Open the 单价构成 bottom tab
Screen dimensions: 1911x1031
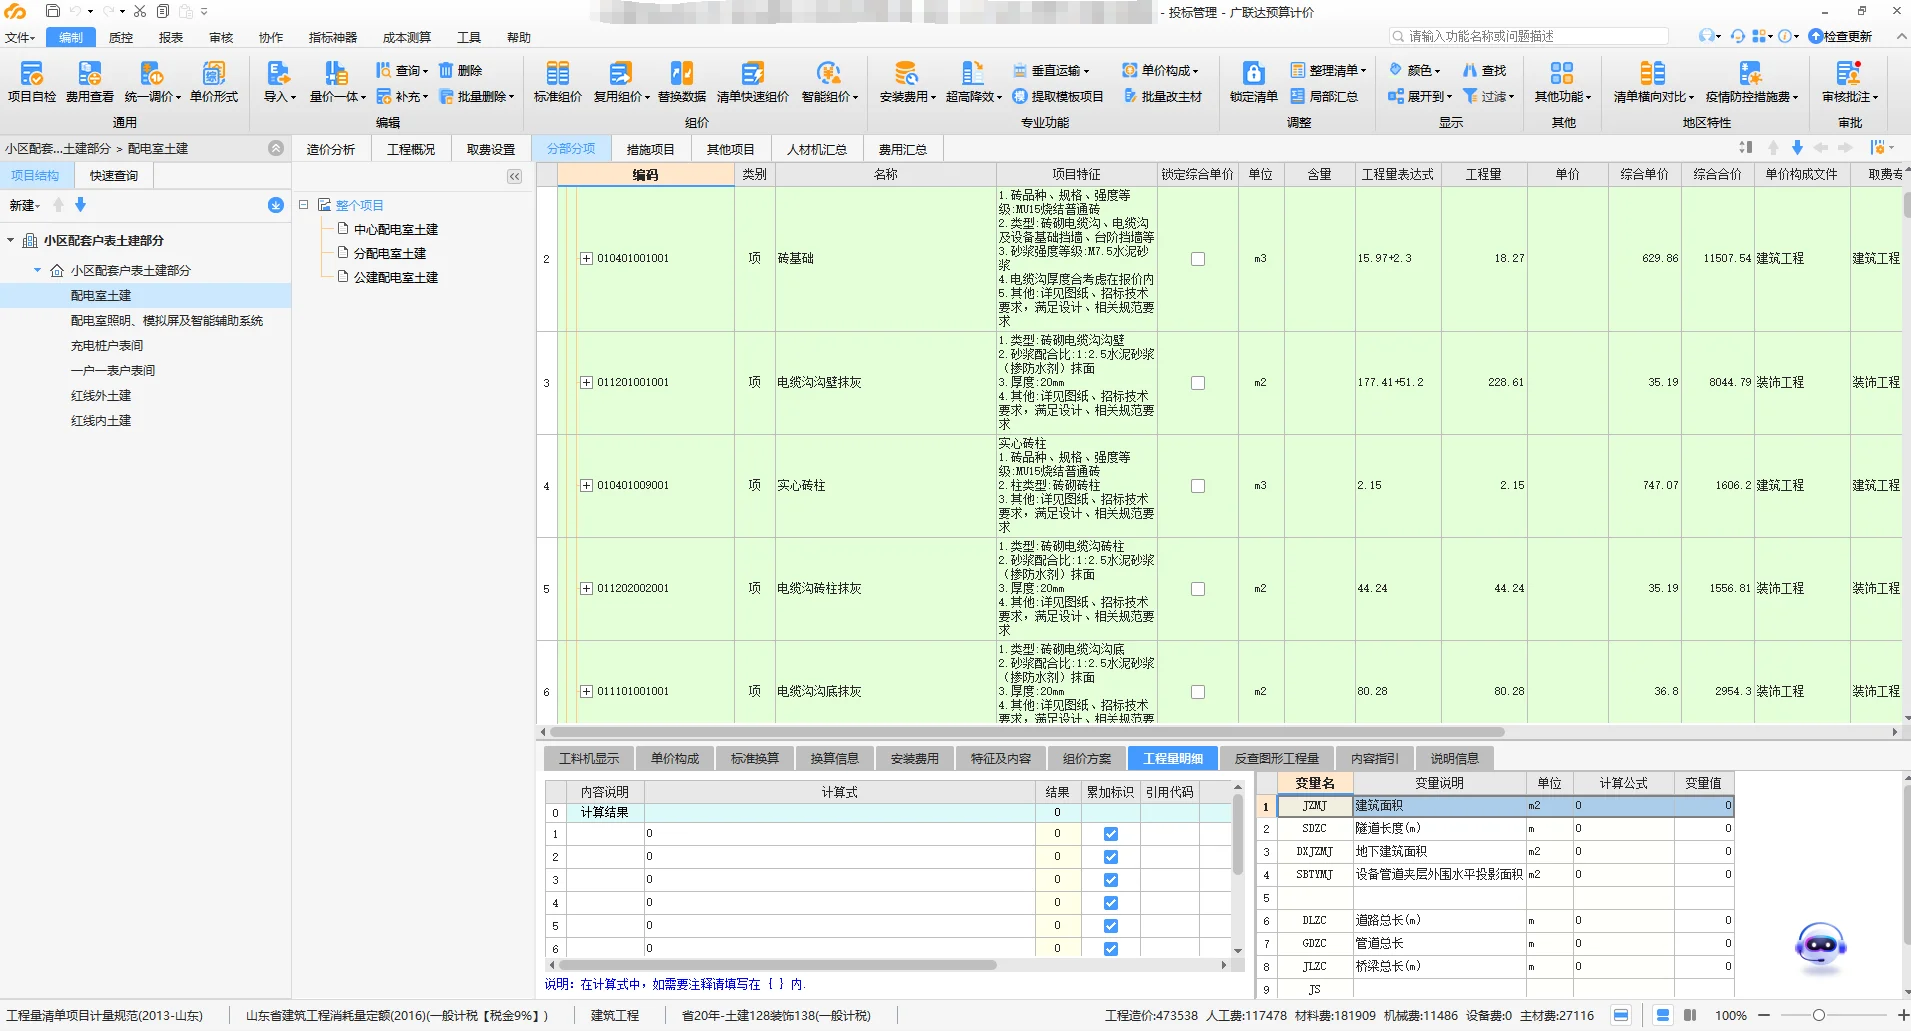[x=675, y=759]
